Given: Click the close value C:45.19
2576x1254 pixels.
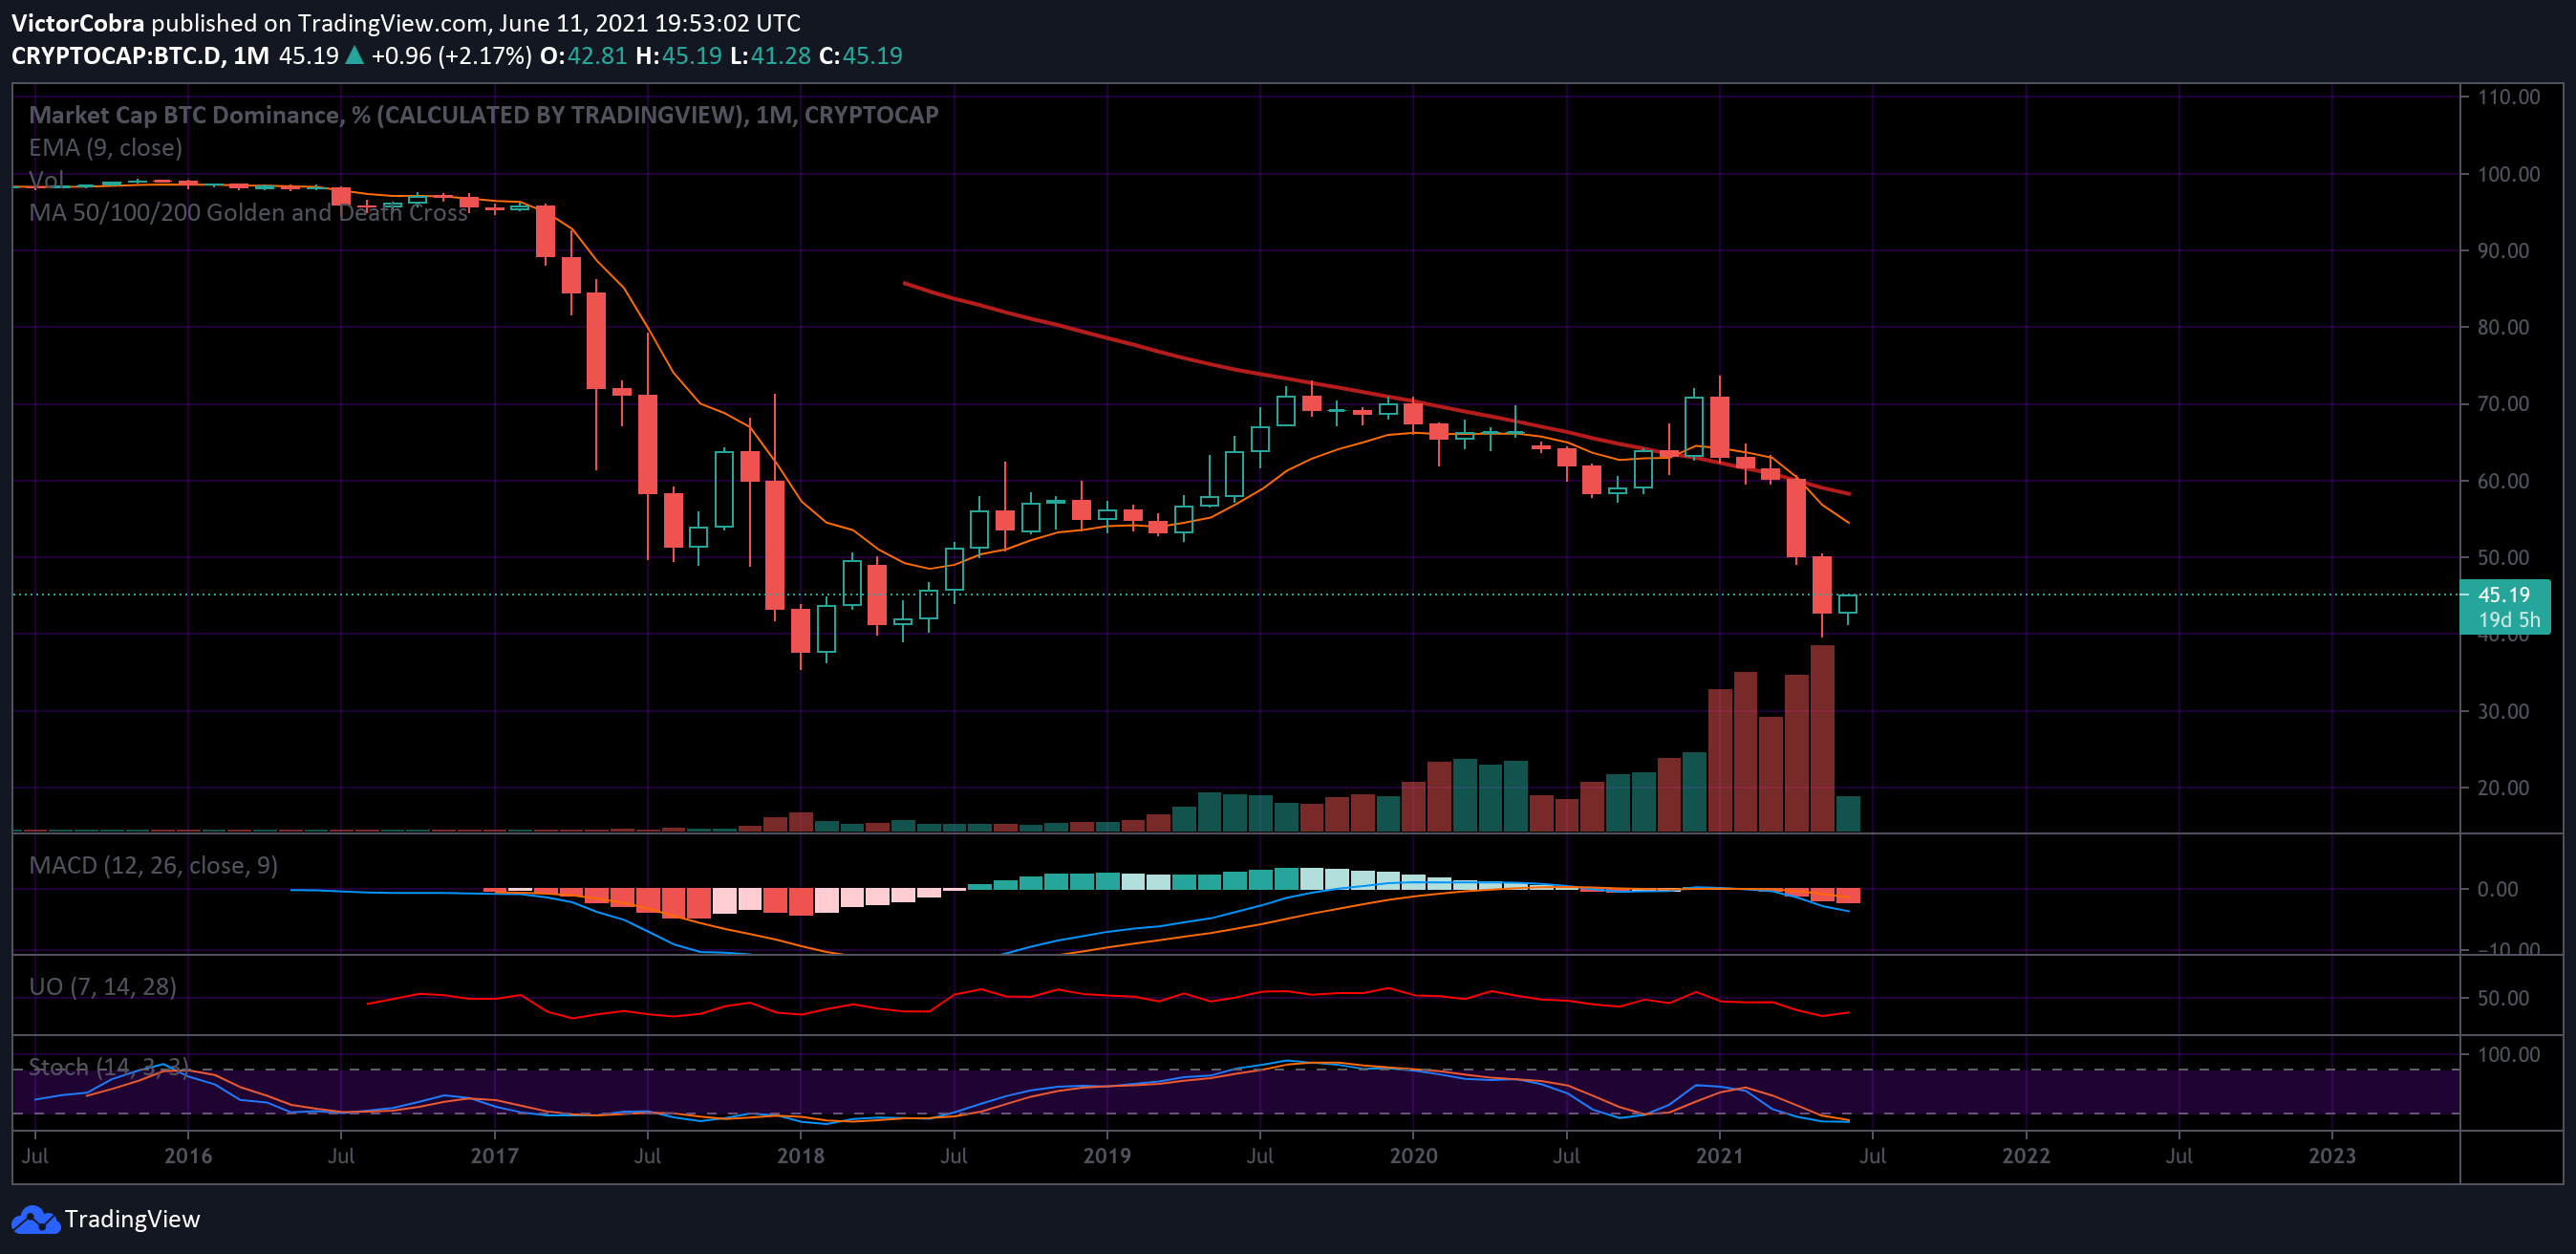Looking at the screenshot, I should [861, 56].
